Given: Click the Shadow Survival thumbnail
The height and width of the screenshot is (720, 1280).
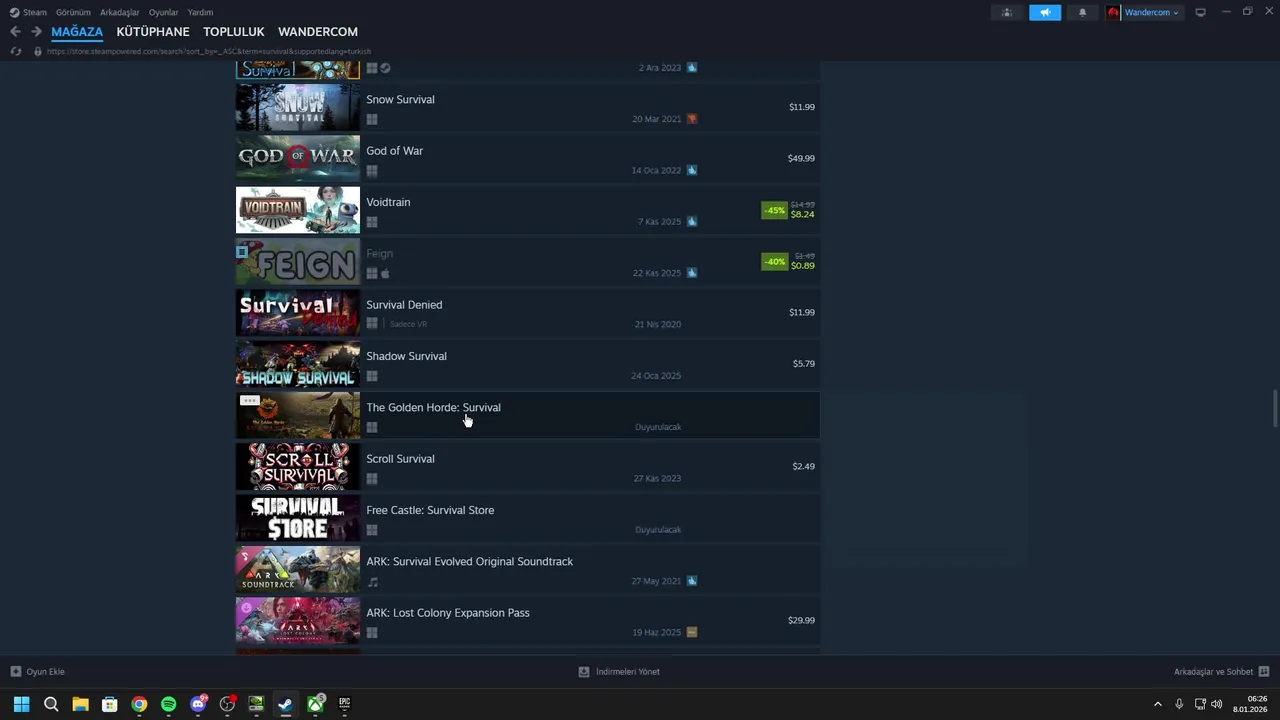Looking at the screenshot, I should 298,364.
